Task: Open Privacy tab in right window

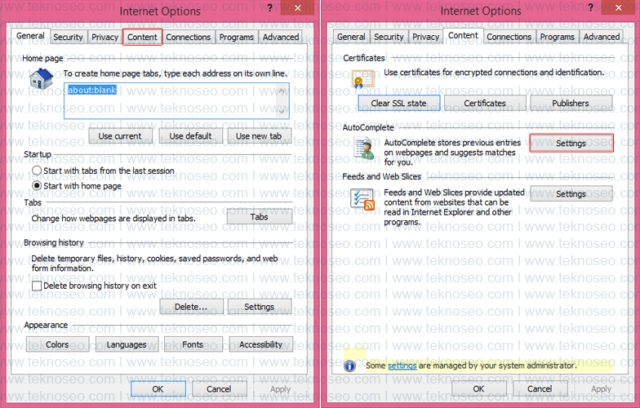Action: [x=425, y=37]
